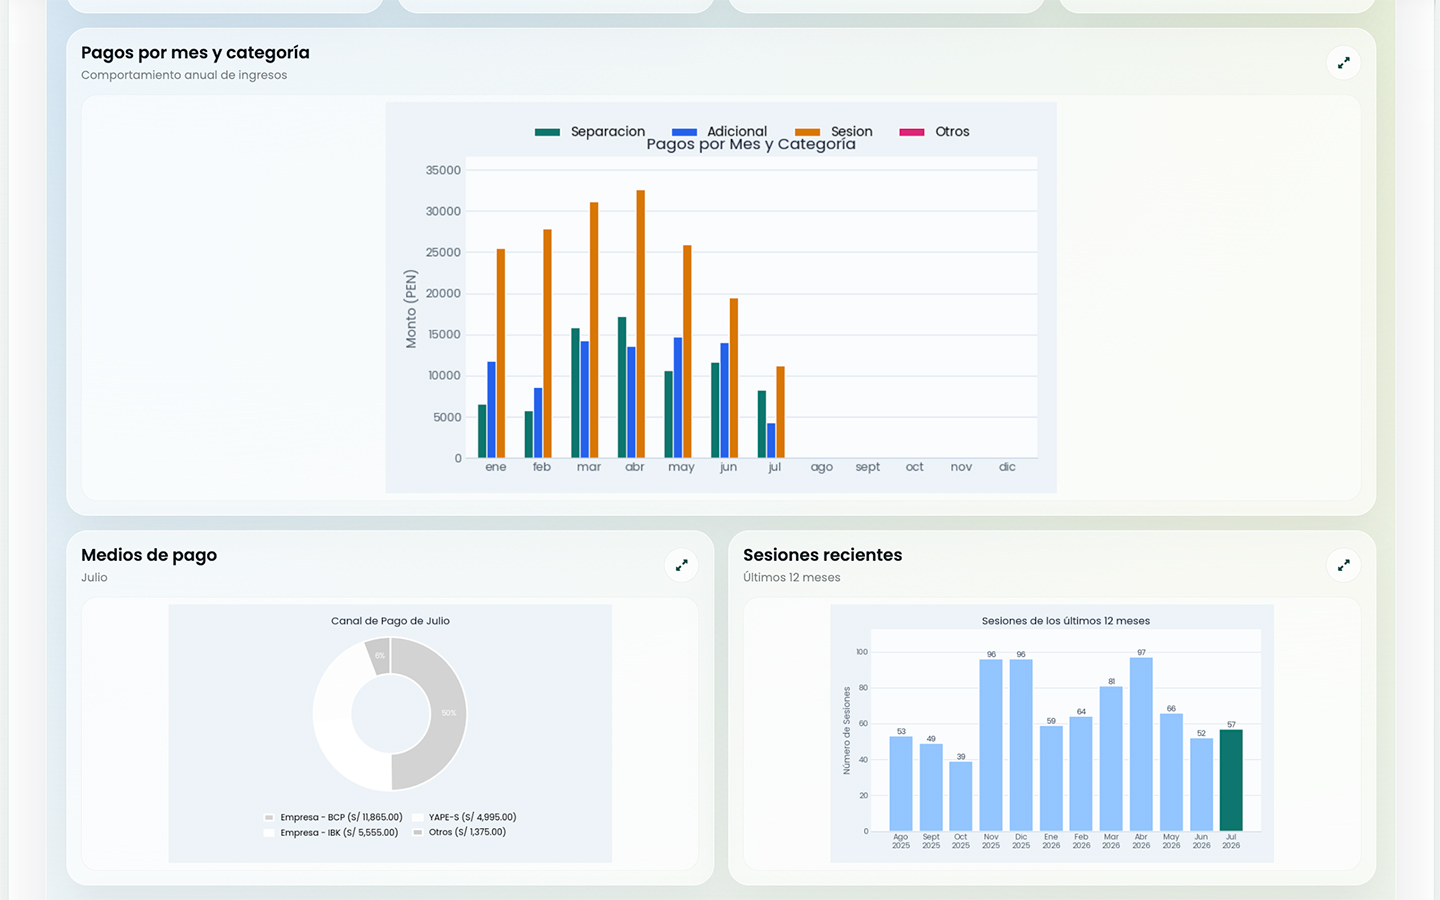Click the 'Últimos 12 meses' subtitle
This screenshot has height=900, width=1440.
pyautogui.click(x=792, y=577)
